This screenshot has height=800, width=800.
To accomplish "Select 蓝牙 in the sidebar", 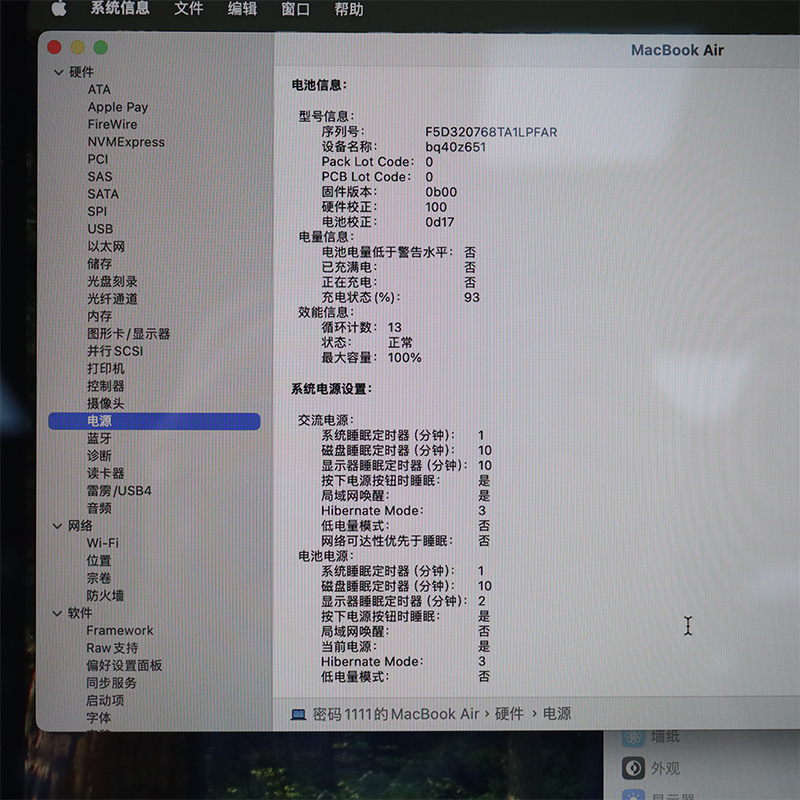I will pos(99,438).
